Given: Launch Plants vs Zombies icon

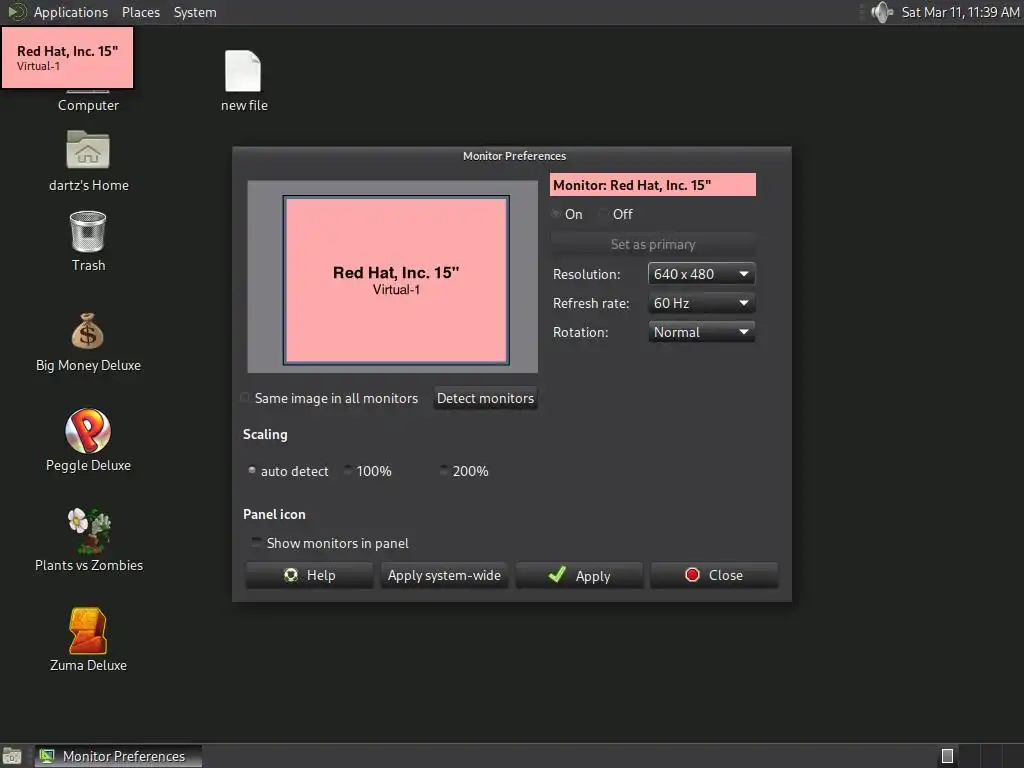Looking at the screenshot, I should [x=89, y=530].
